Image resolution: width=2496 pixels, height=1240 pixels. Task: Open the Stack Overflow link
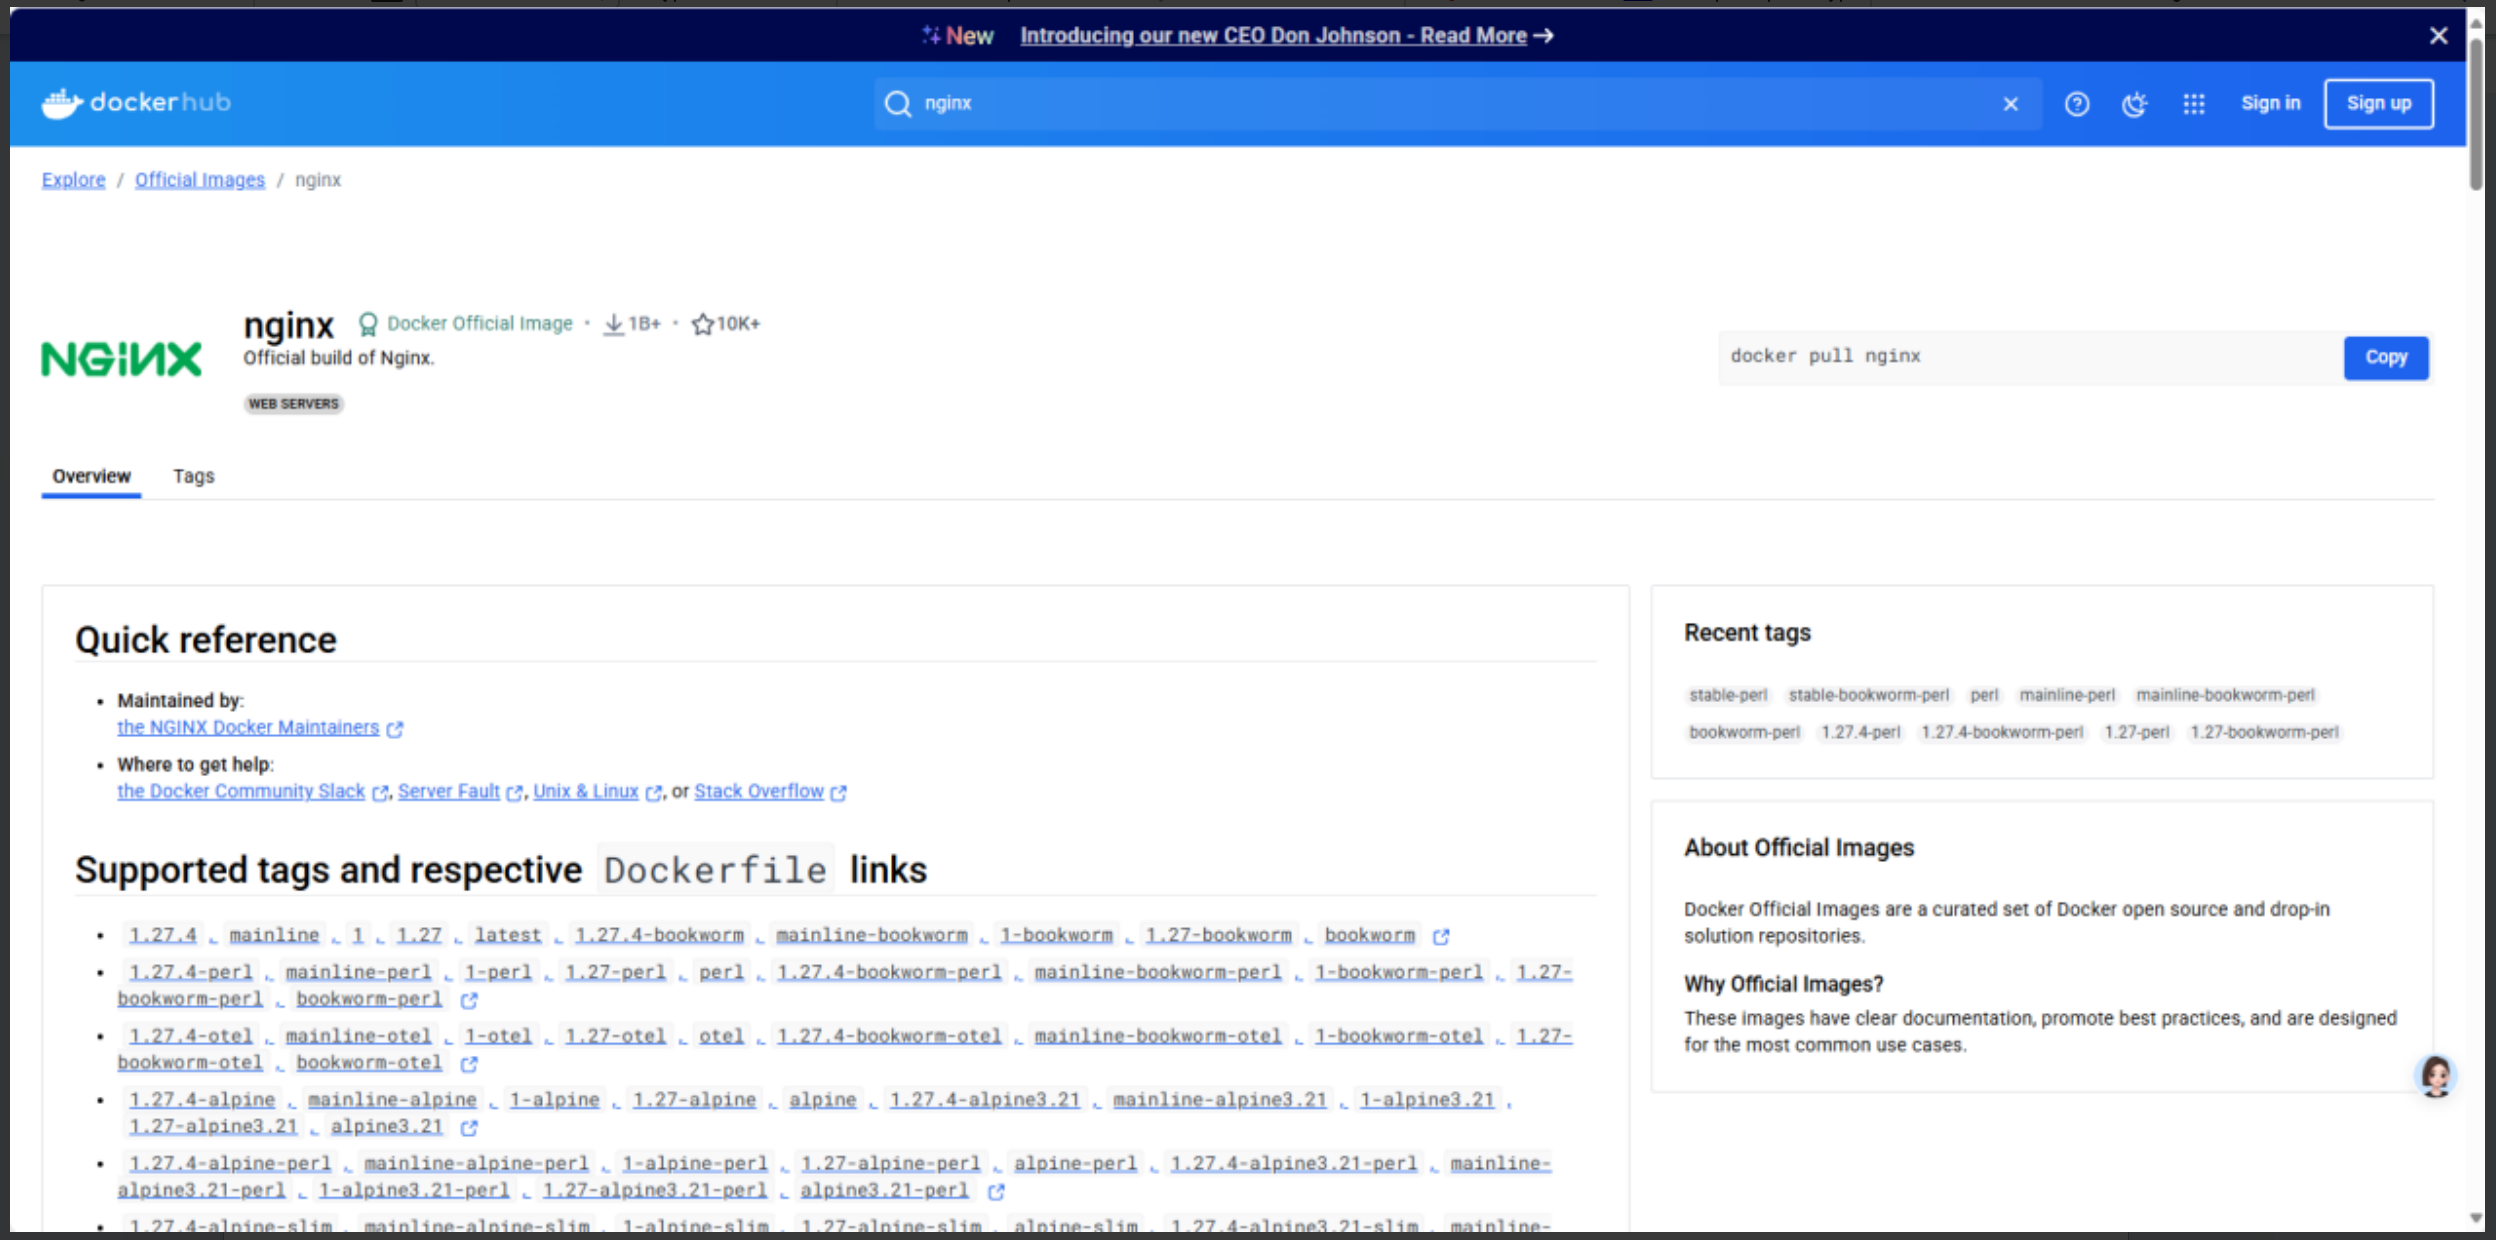(x=759, y=792)
